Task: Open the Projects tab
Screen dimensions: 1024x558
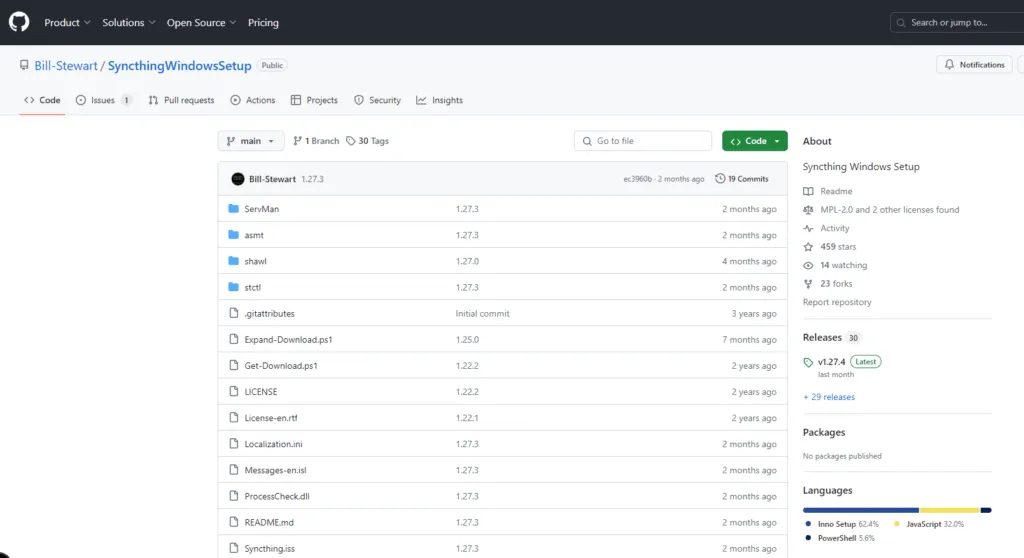Action: 314,100
